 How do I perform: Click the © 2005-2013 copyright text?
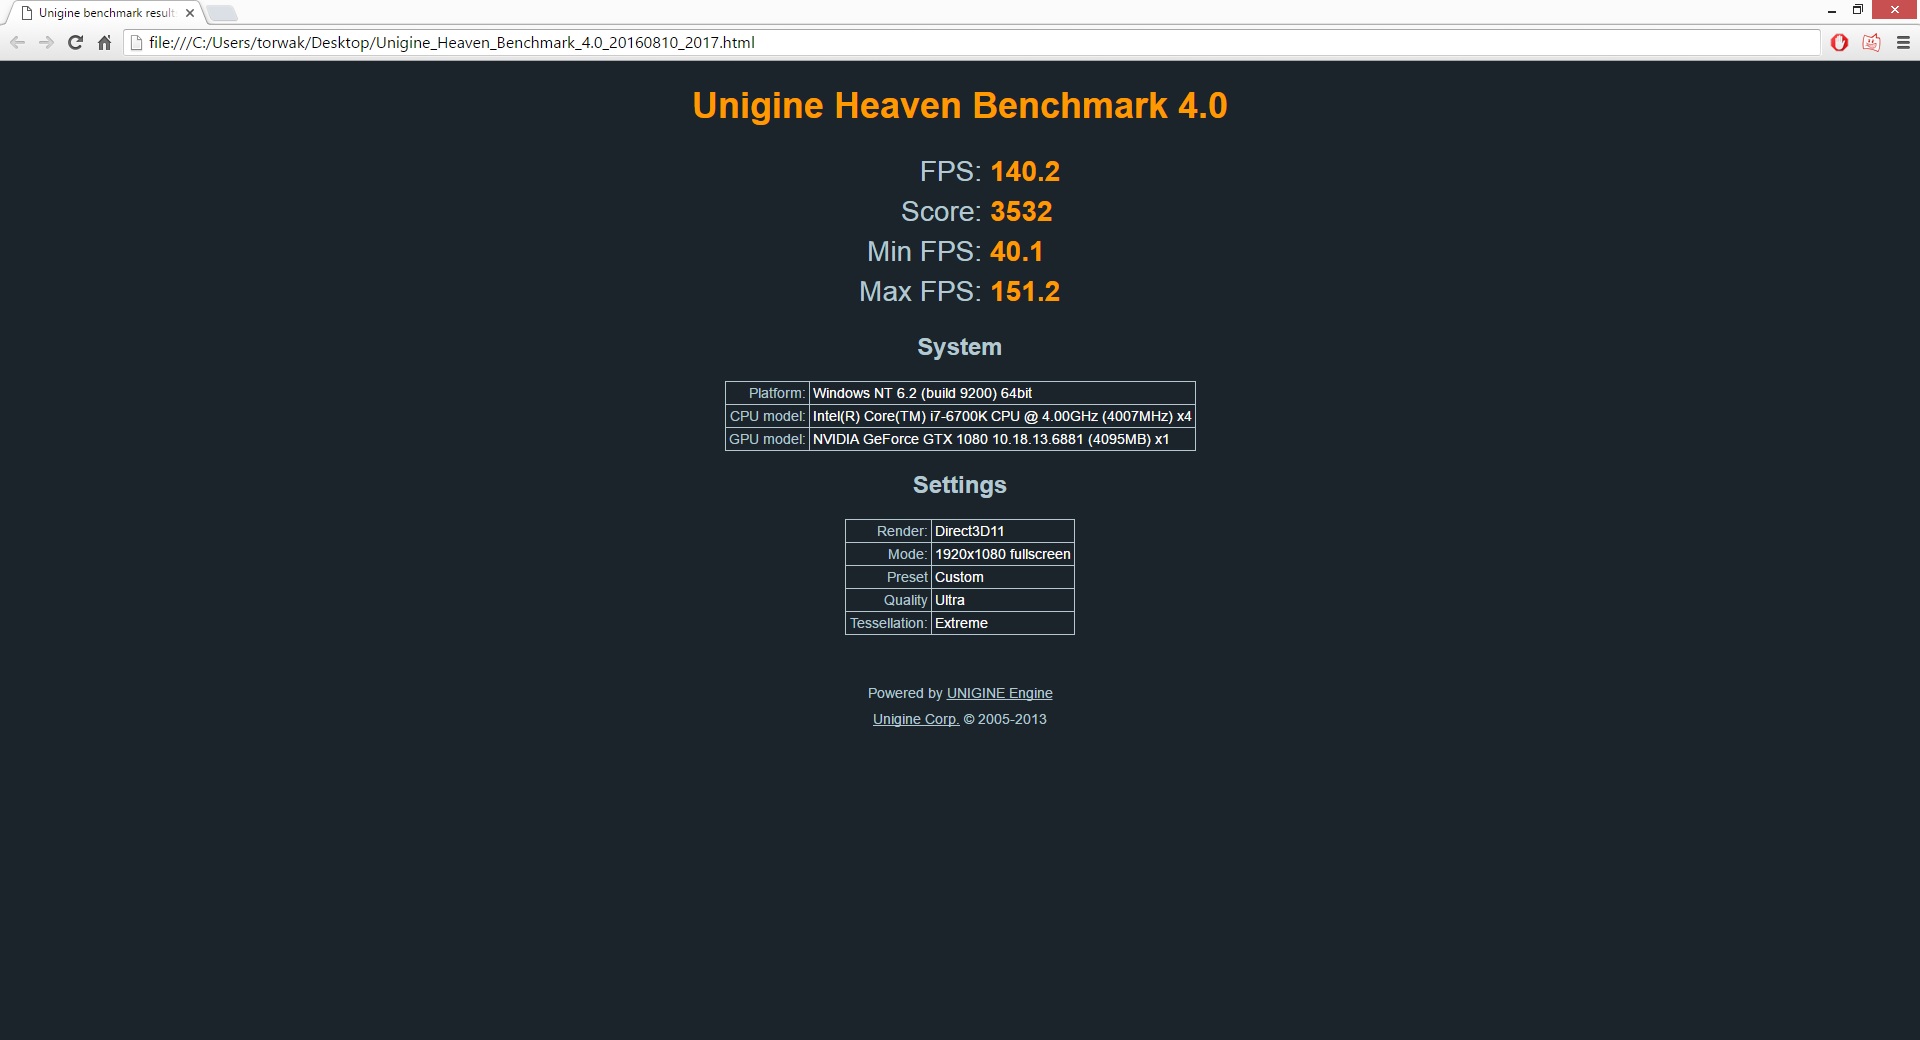click(1005, 719)
